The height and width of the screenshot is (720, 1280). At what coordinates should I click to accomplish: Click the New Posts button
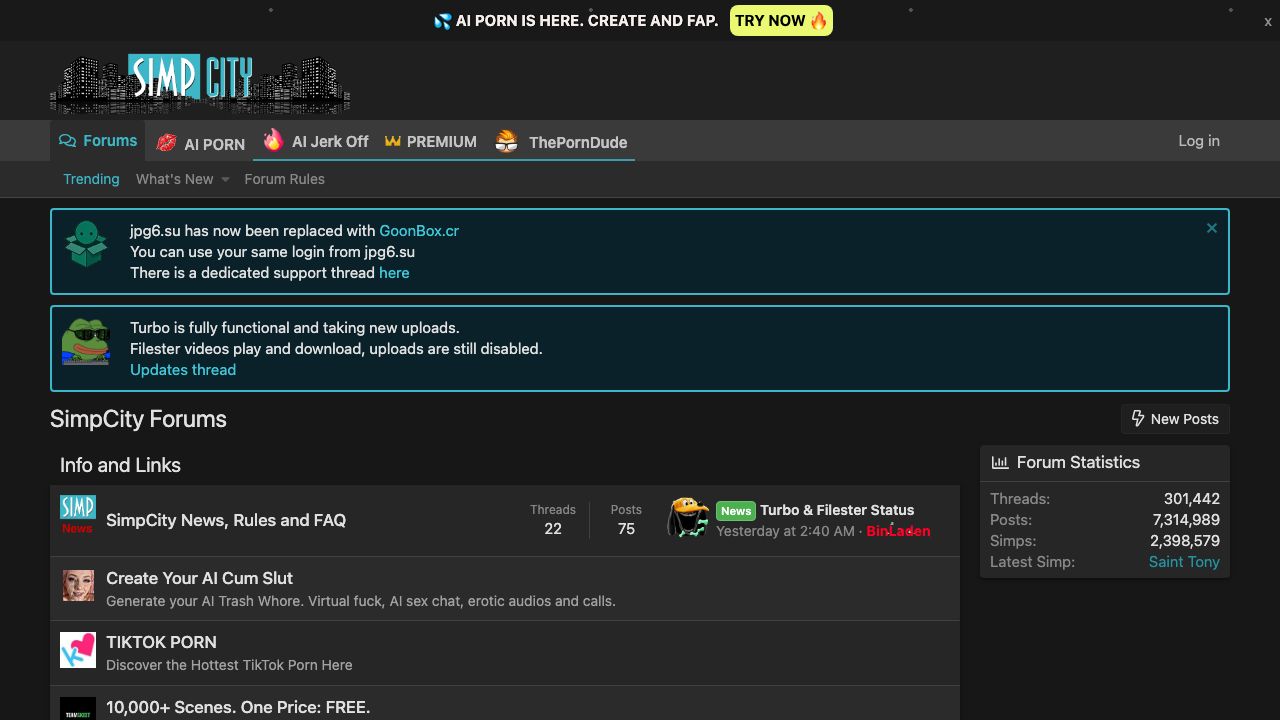tap(1175, 419)
